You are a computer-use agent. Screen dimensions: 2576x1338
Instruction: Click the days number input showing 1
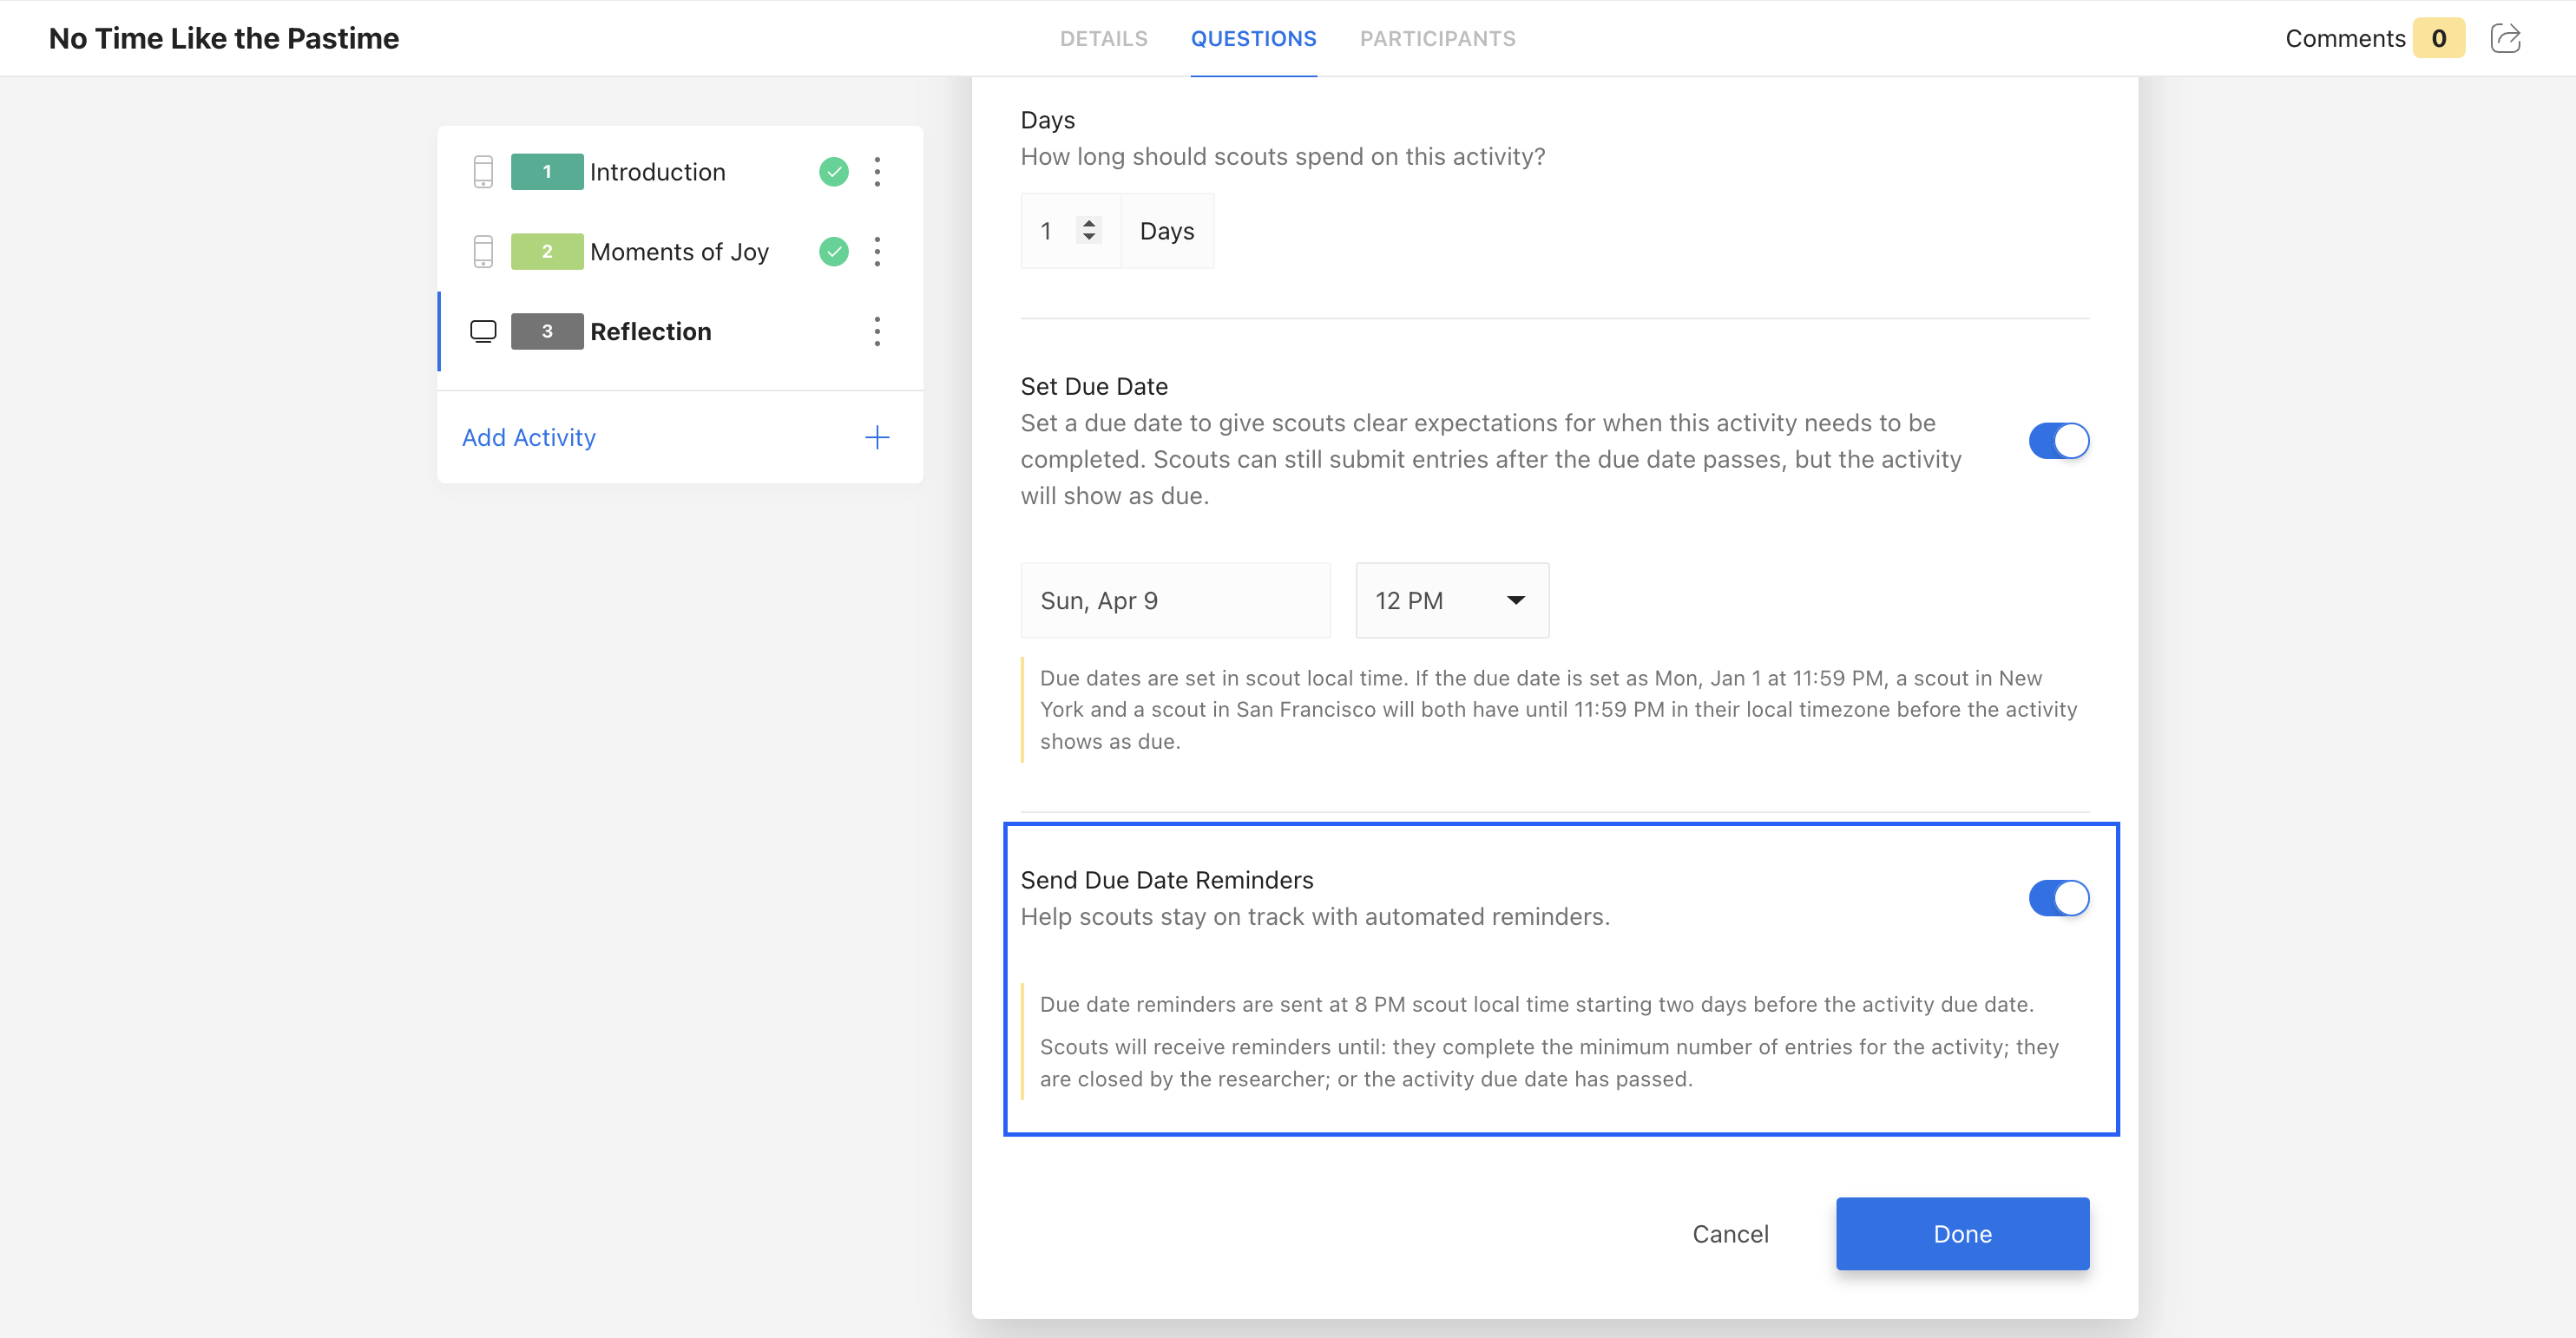point(1070,231)
